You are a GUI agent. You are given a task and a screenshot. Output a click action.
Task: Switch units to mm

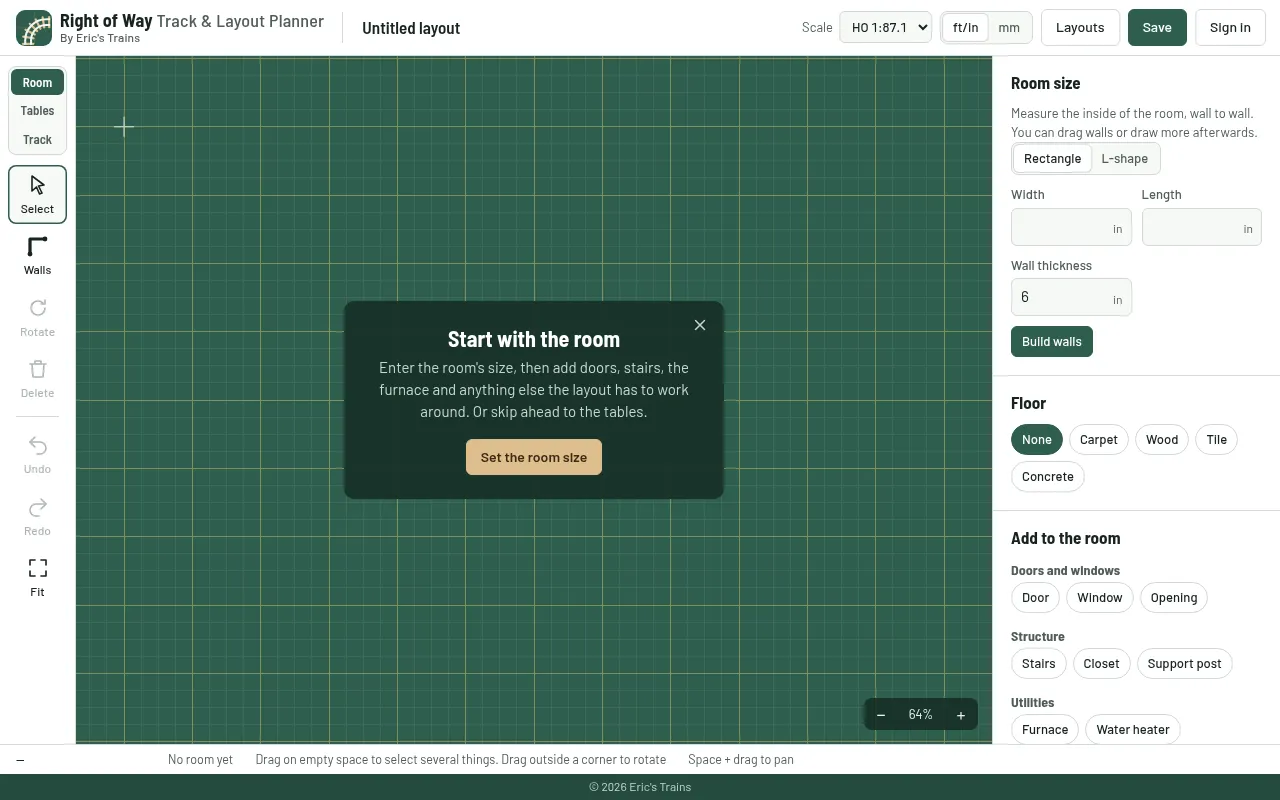click(1009, 28)
